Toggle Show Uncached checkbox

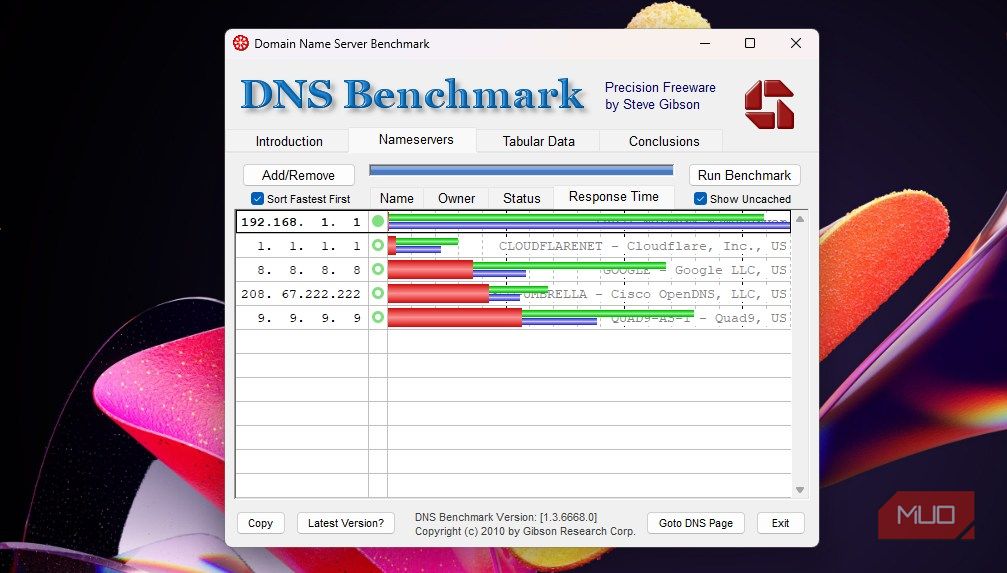coord(701,198)
